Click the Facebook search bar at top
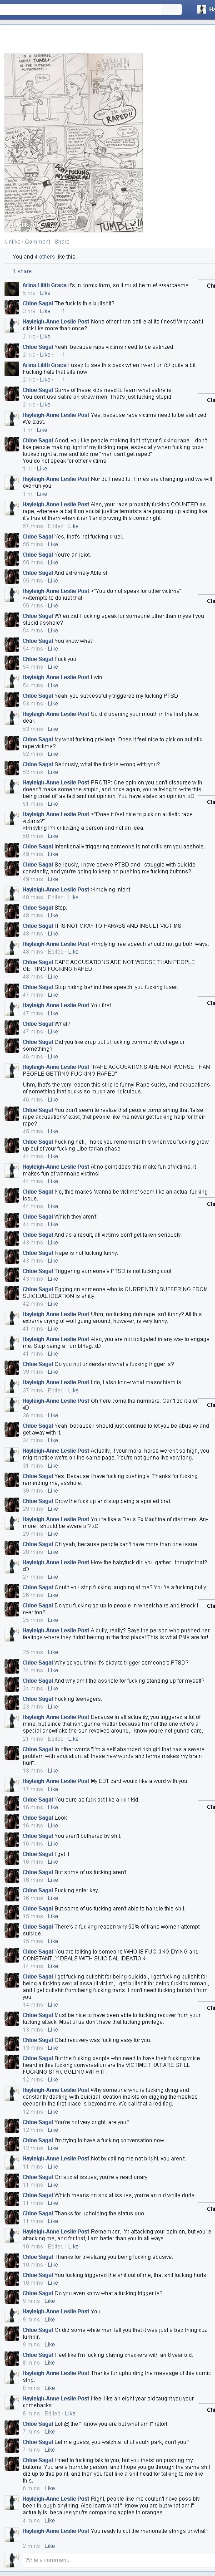Screen dimensions: 215x2576 (92, 8)
